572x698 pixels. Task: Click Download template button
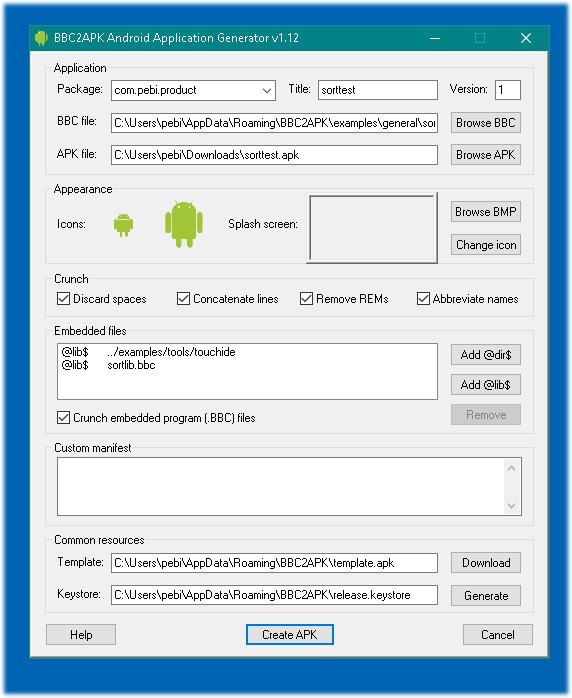tap(486, 563)
